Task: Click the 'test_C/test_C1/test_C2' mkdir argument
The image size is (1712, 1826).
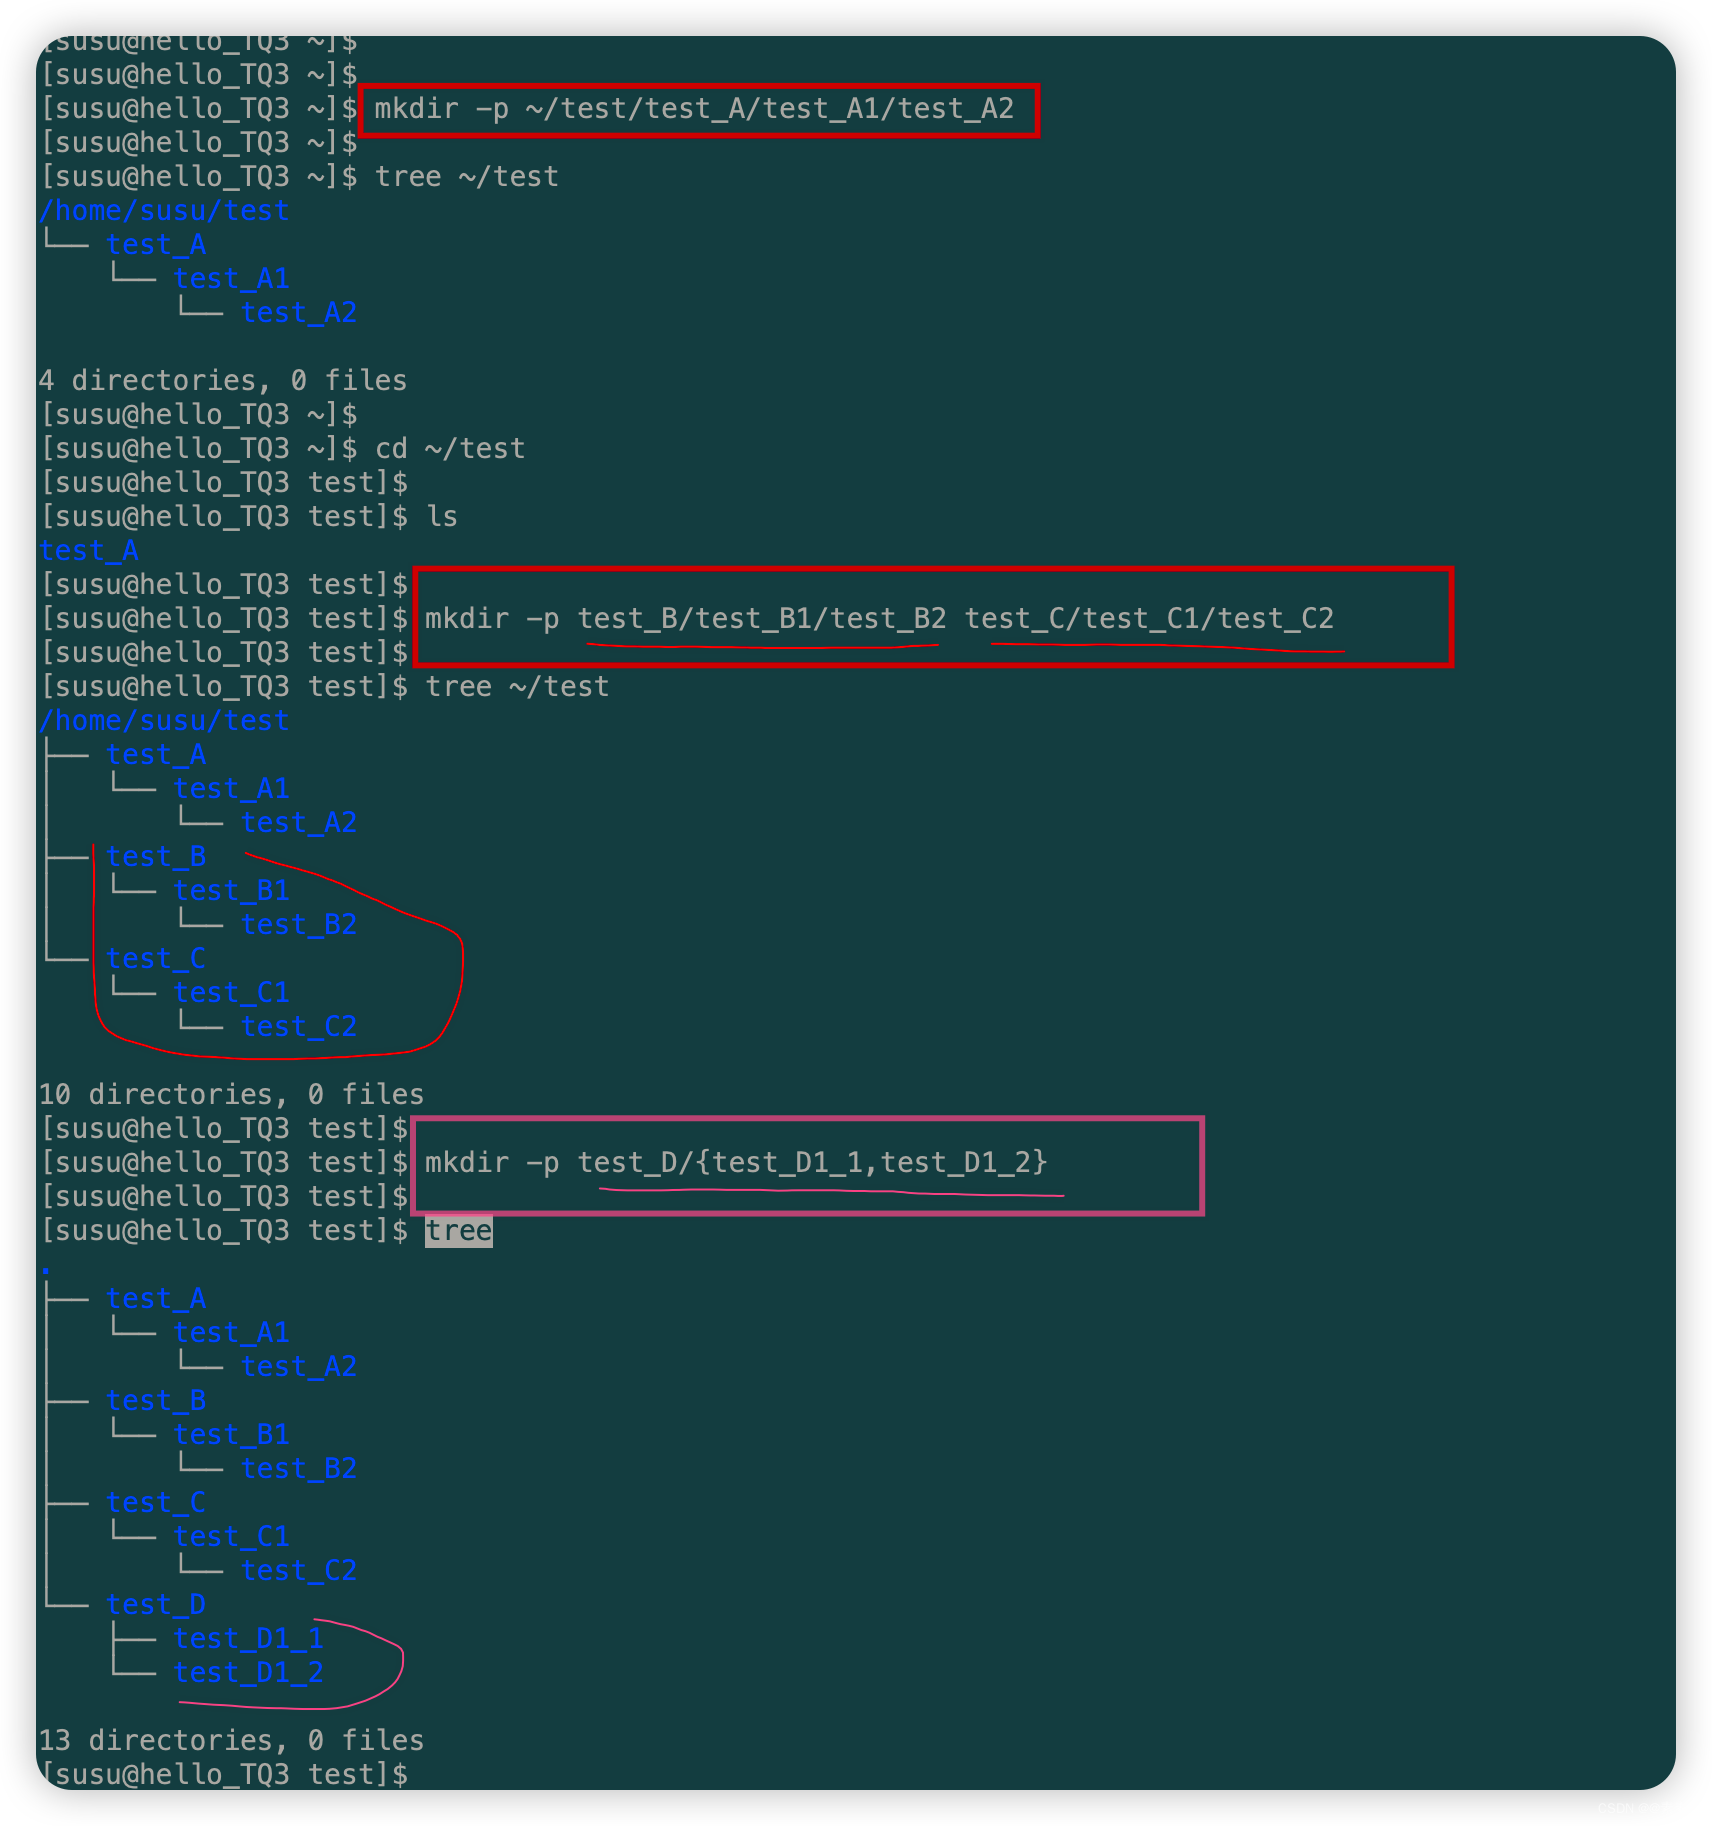Action: coord(1149,619)
